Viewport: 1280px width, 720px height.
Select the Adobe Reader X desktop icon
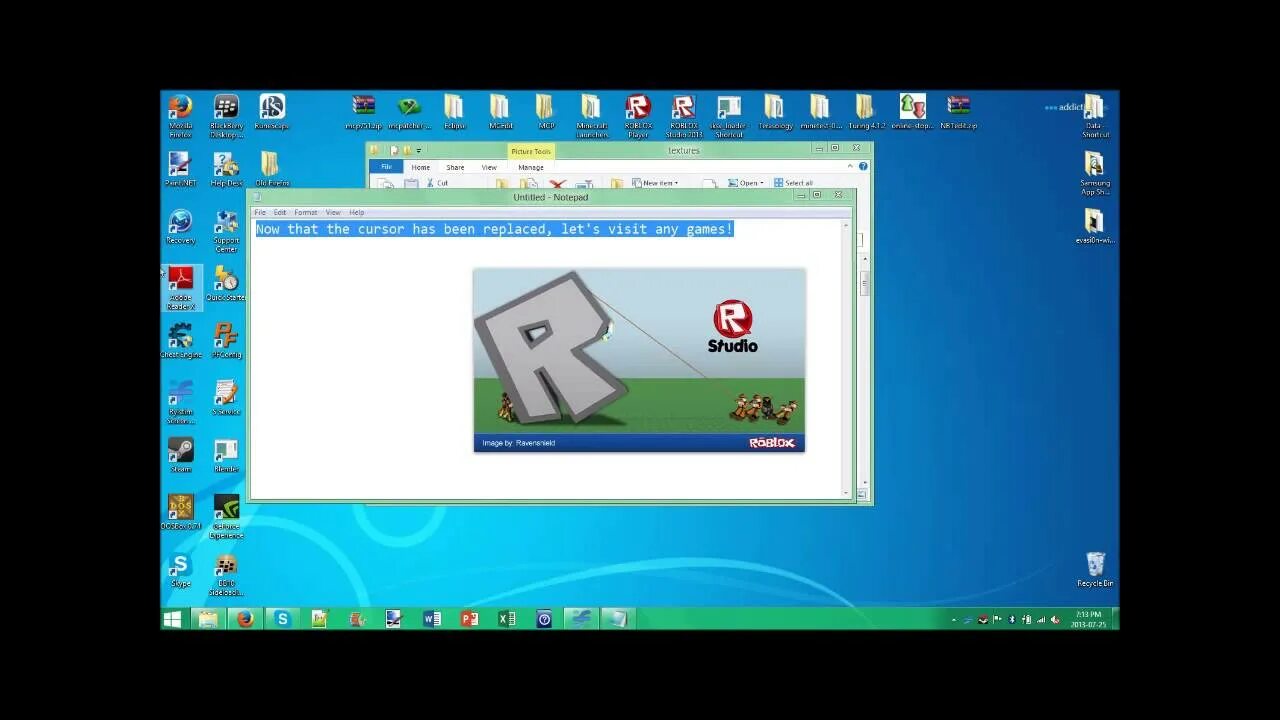tap(180, 288)
